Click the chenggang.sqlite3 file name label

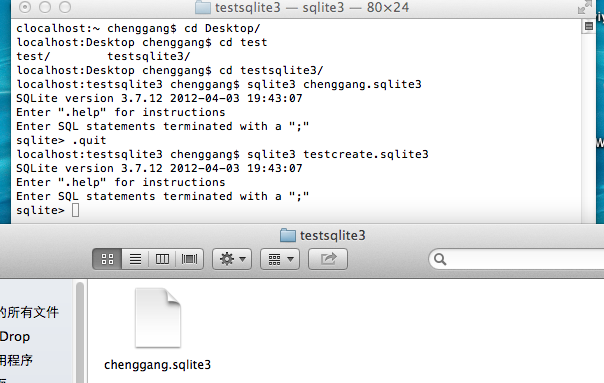click(x=158, y=365)
